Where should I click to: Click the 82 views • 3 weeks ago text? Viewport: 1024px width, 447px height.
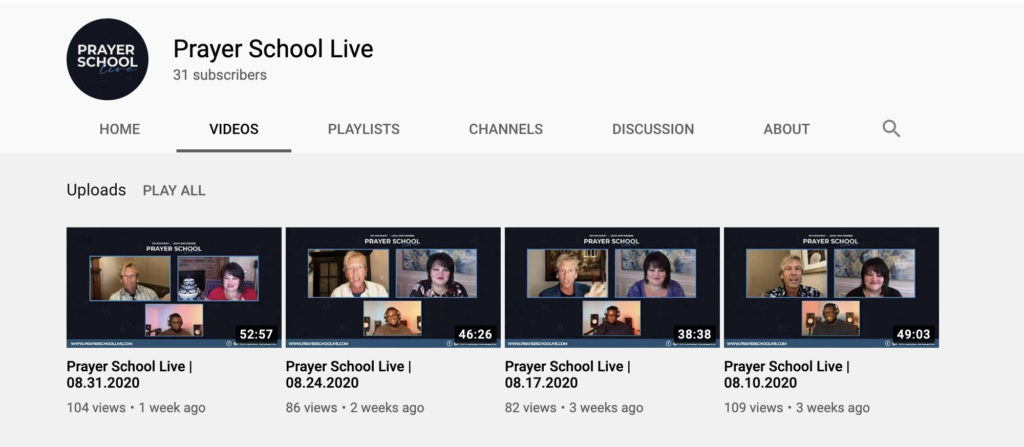point(574,408)
